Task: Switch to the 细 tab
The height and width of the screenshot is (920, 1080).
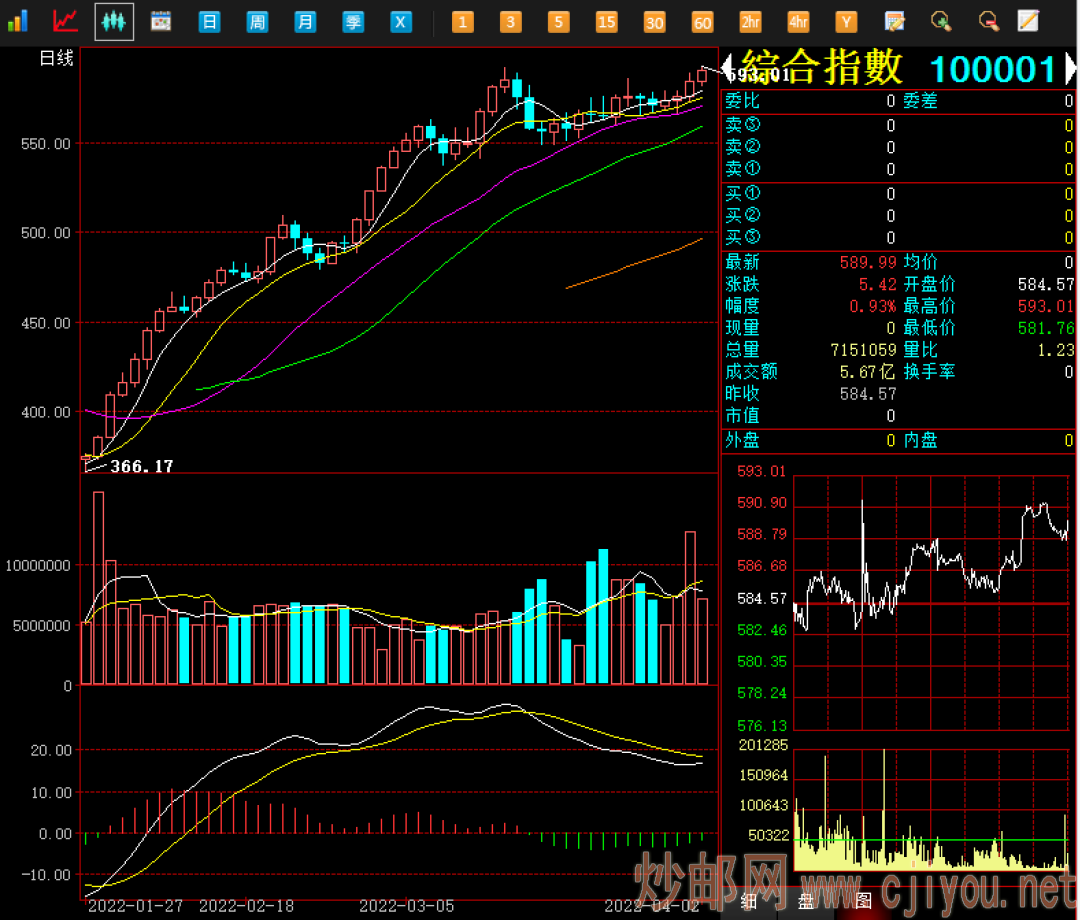Action: point(748,900)
